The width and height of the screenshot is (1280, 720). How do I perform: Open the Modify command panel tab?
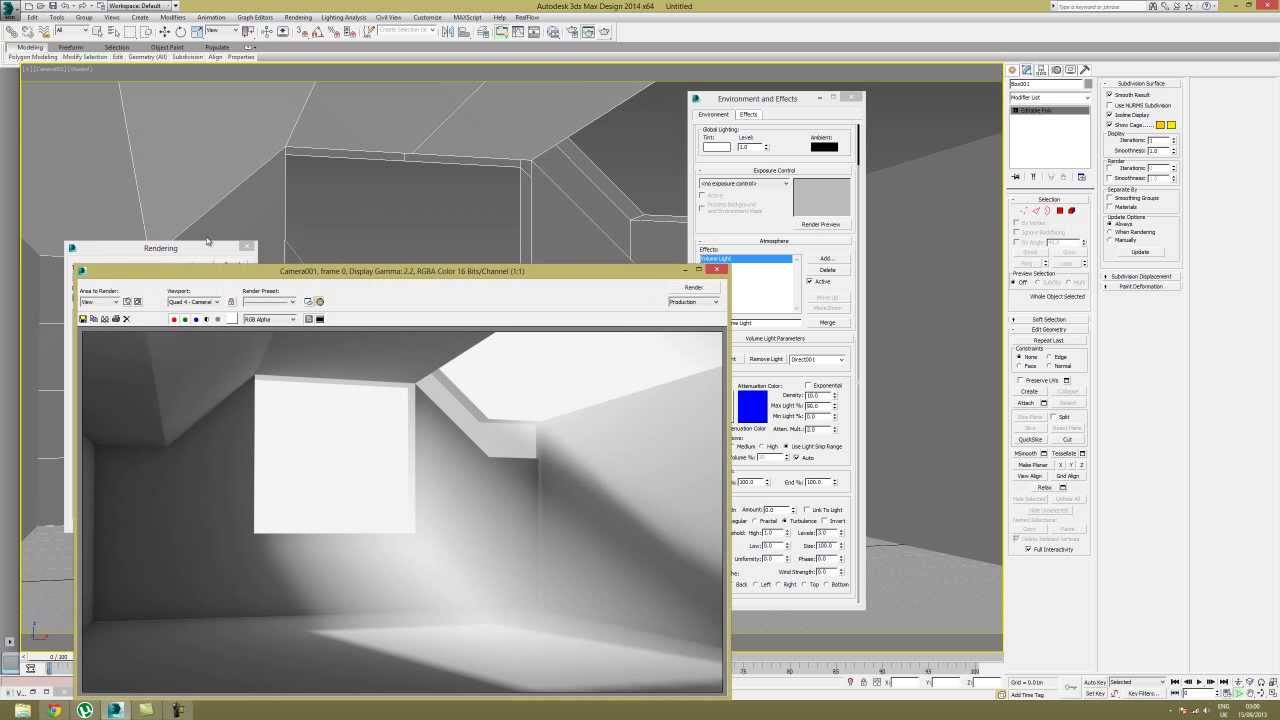1027,69
